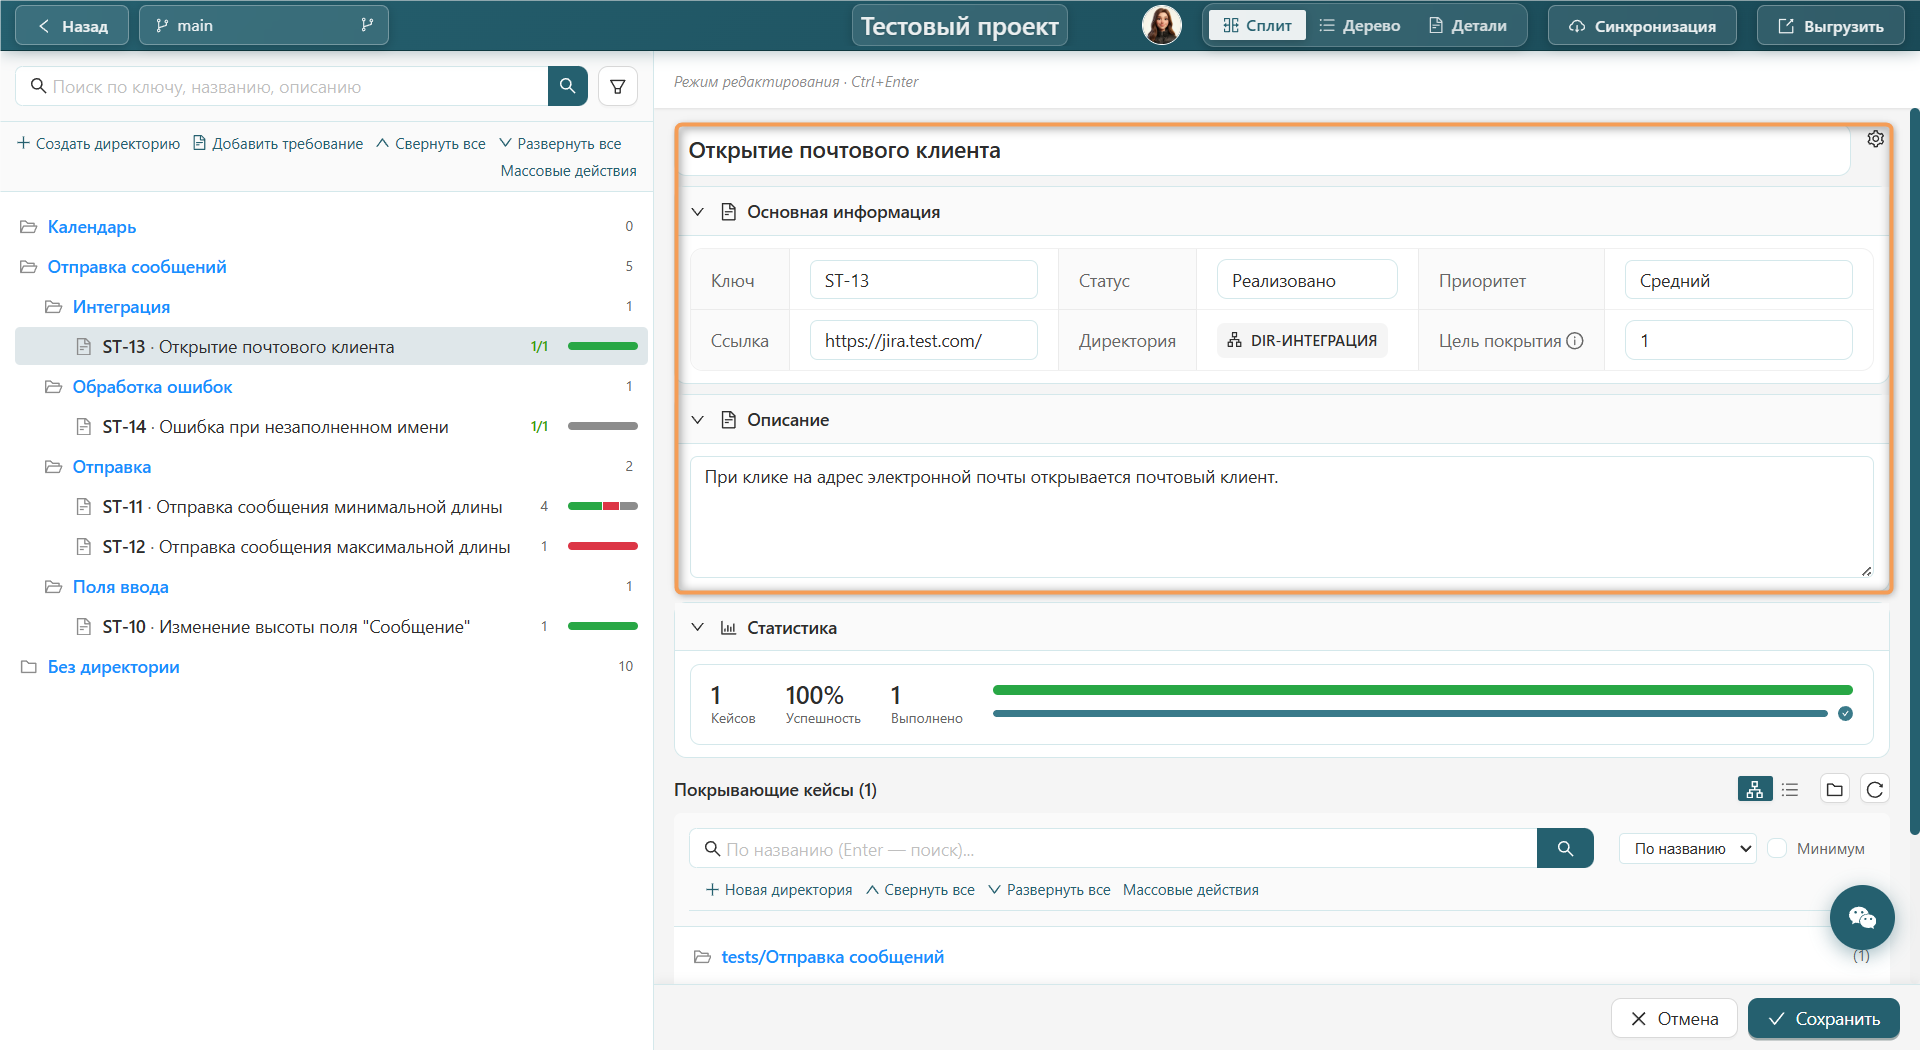This screenshot has height=1050, width=1920.
Task: Click the filter funnel icon
Action: click(x=618, y=87)
